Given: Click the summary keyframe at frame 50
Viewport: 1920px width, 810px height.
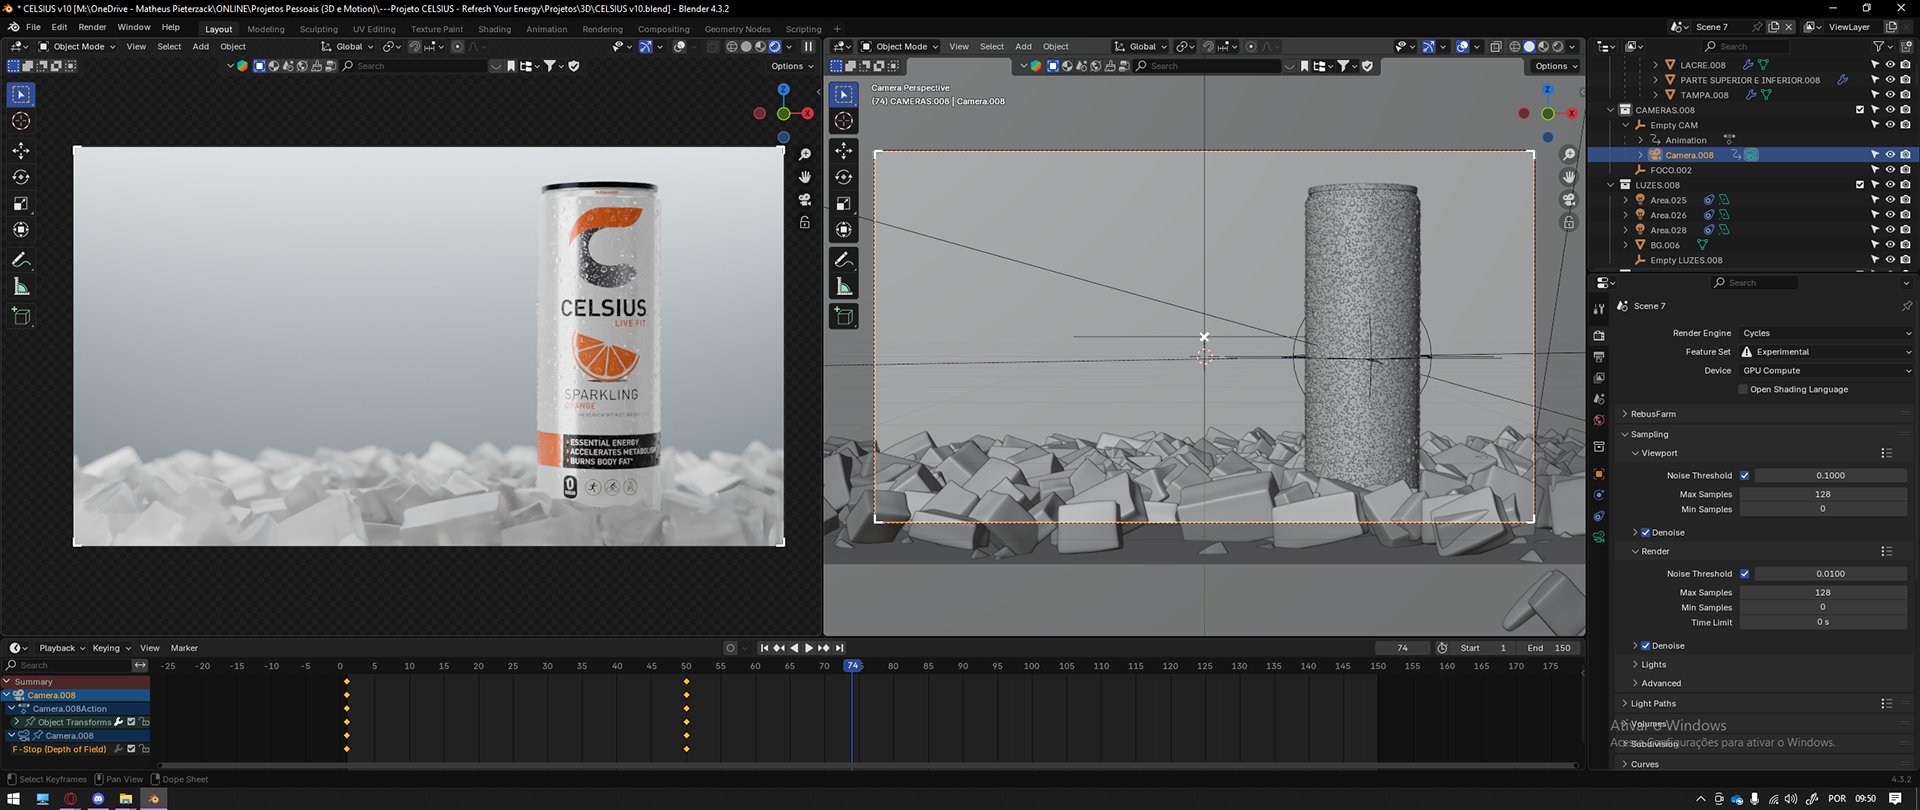Looking at the screenshot, I should [686, 682].
